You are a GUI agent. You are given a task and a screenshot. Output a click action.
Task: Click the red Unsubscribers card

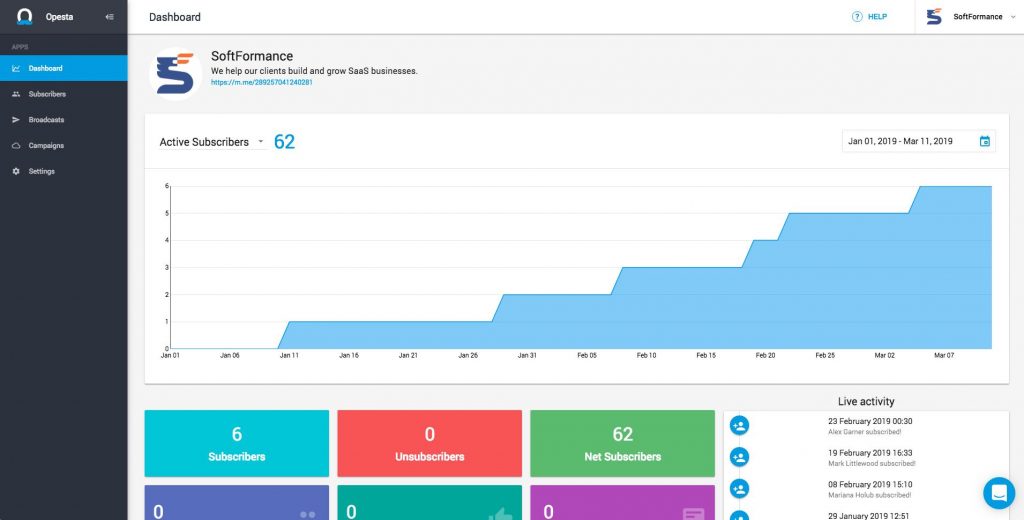(429, 443)
